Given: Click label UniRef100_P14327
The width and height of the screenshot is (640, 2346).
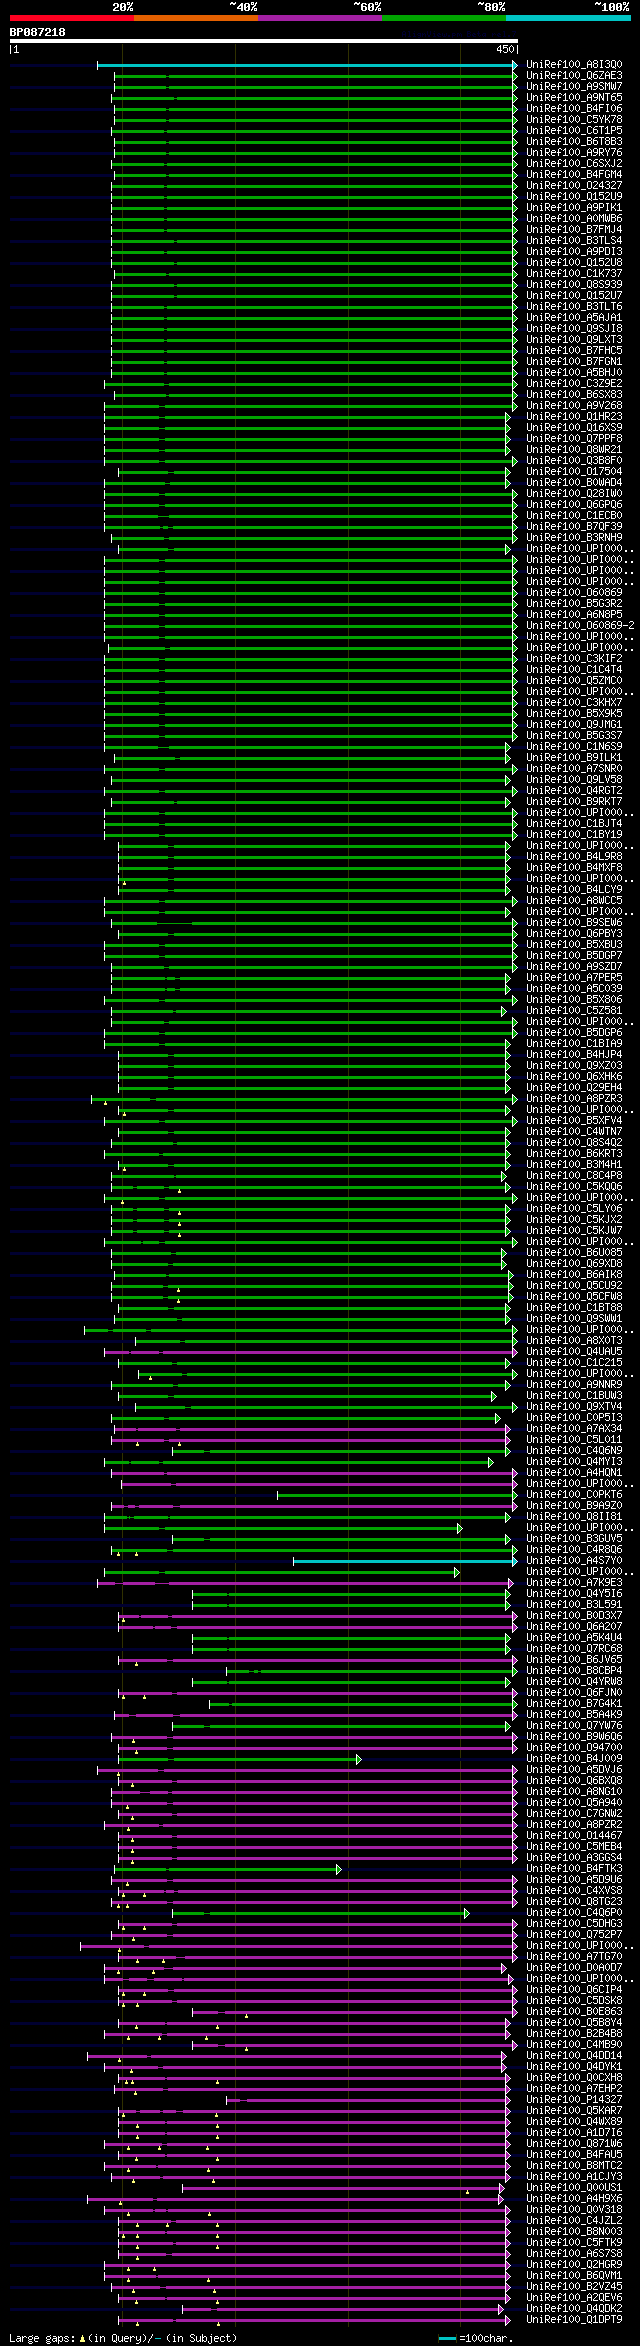Looking at the screenshot, I should tap(574, 2100).
